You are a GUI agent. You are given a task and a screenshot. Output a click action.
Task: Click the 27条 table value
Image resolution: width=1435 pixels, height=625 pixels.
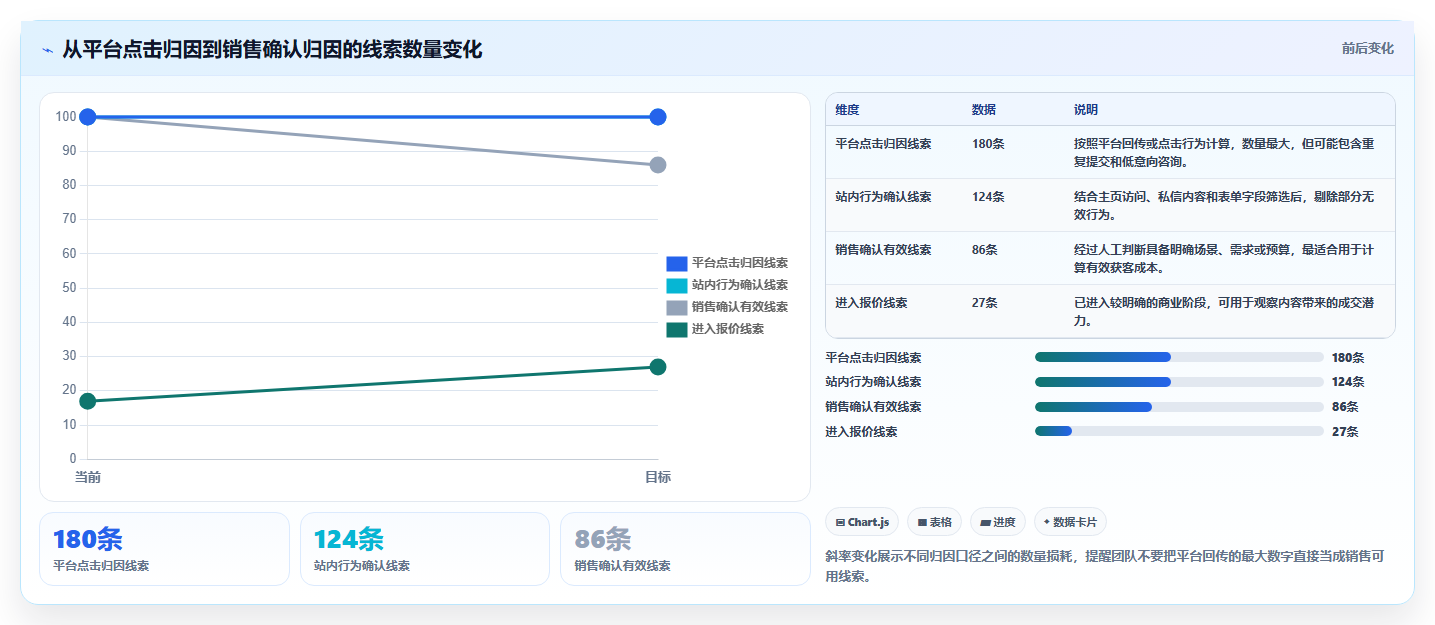(x=985, y=303)
